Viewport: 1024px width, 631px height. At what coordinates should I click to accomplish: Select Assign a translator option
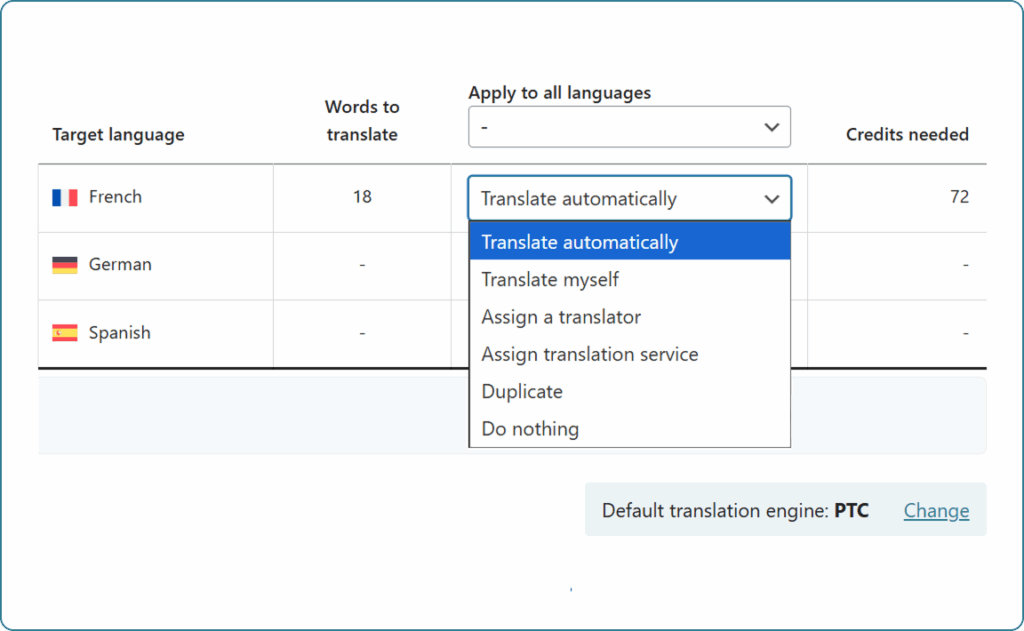tap(561, 317)
